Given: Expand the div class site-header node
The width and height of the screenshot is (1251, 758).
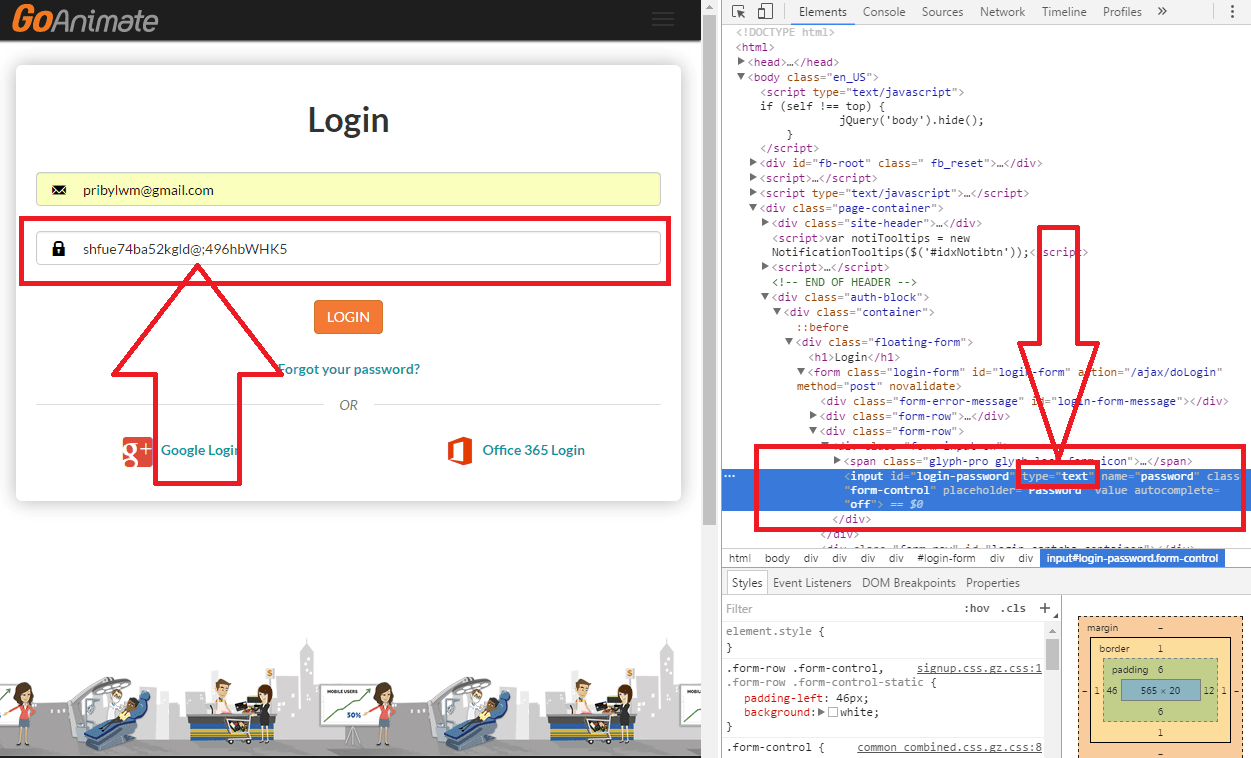Looking at the screenshot, I should (x=766, y=223).
